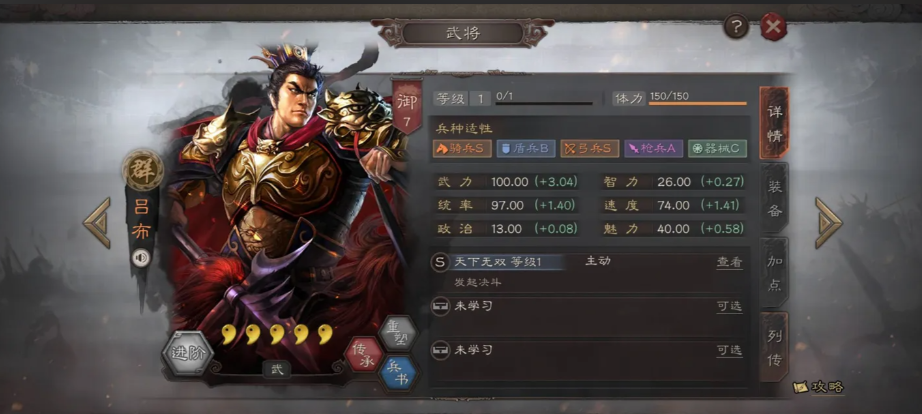This screenshot has width=922, height=414.
Task: Select the 群 faction emblem
Action: (x=143, y=170)
